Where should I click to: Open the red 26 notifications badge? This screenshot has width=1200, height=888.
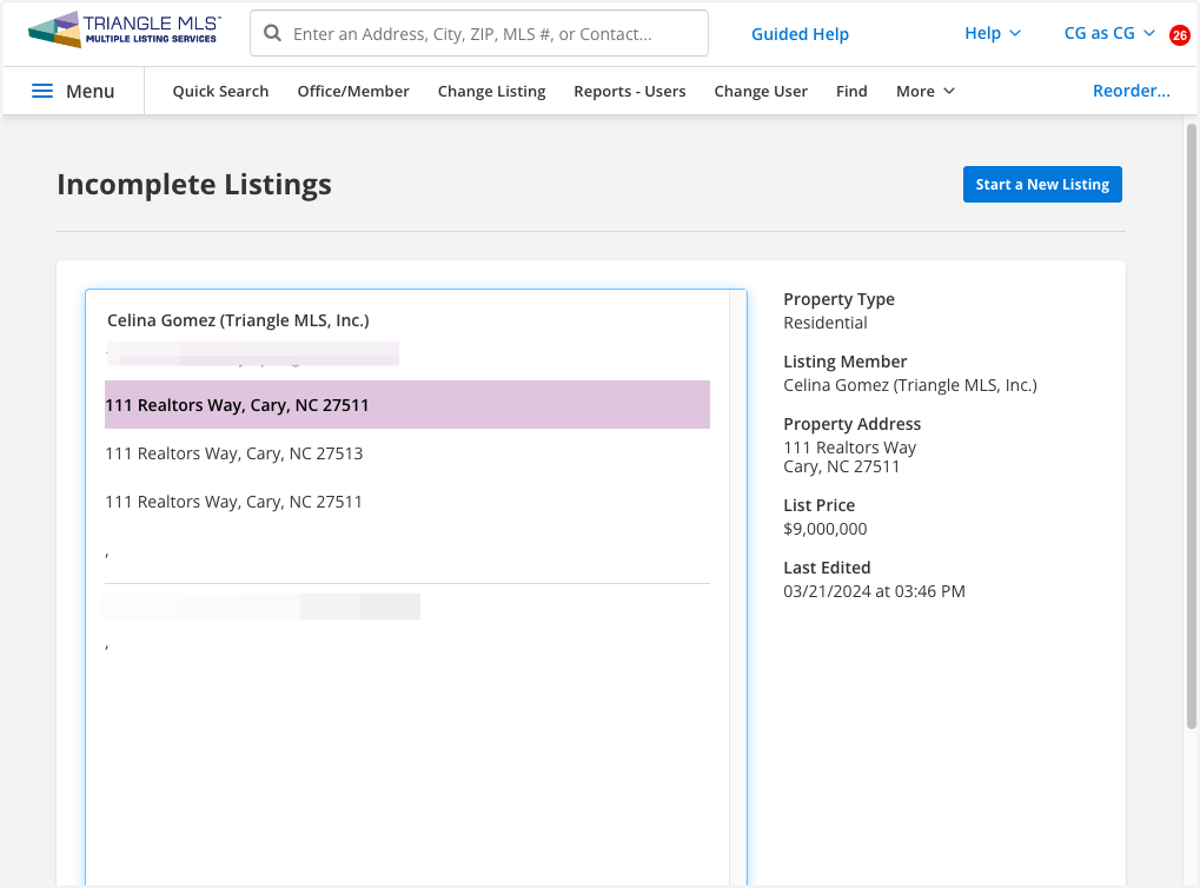[1180, 35]
